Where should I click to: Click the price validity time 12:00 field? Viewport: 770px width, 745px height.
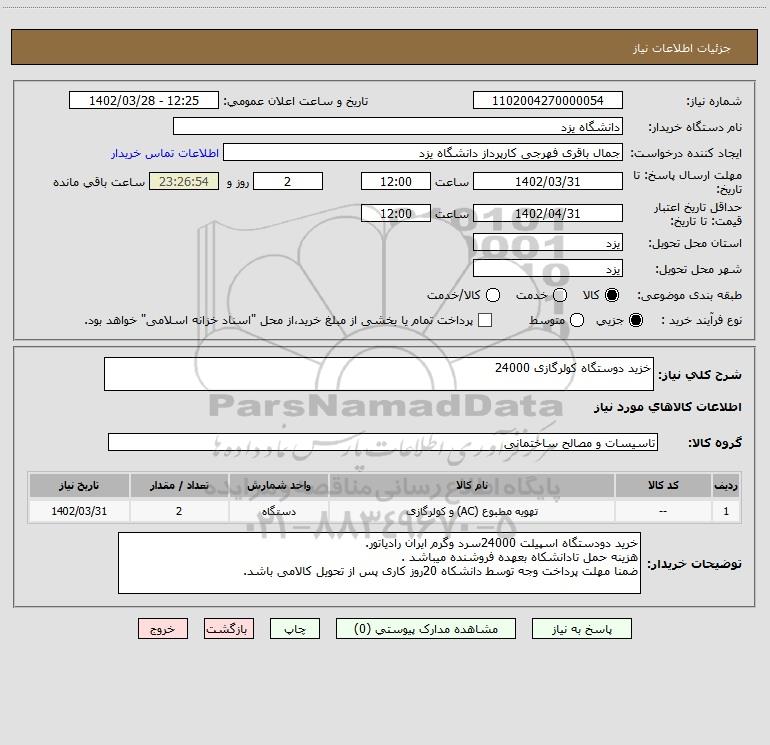click(396, 213)
